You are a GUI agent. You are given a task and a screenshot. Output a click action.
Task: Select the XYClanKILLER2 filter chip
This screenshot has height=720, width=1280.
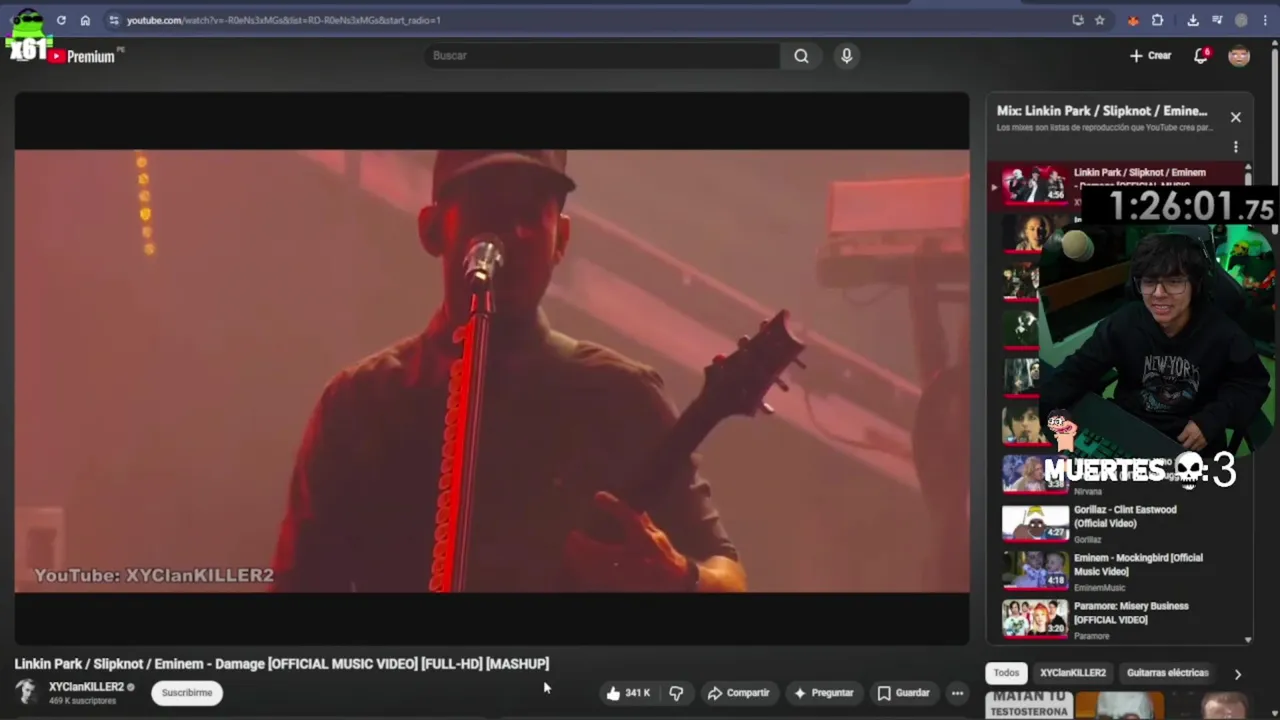[1073, 673]
